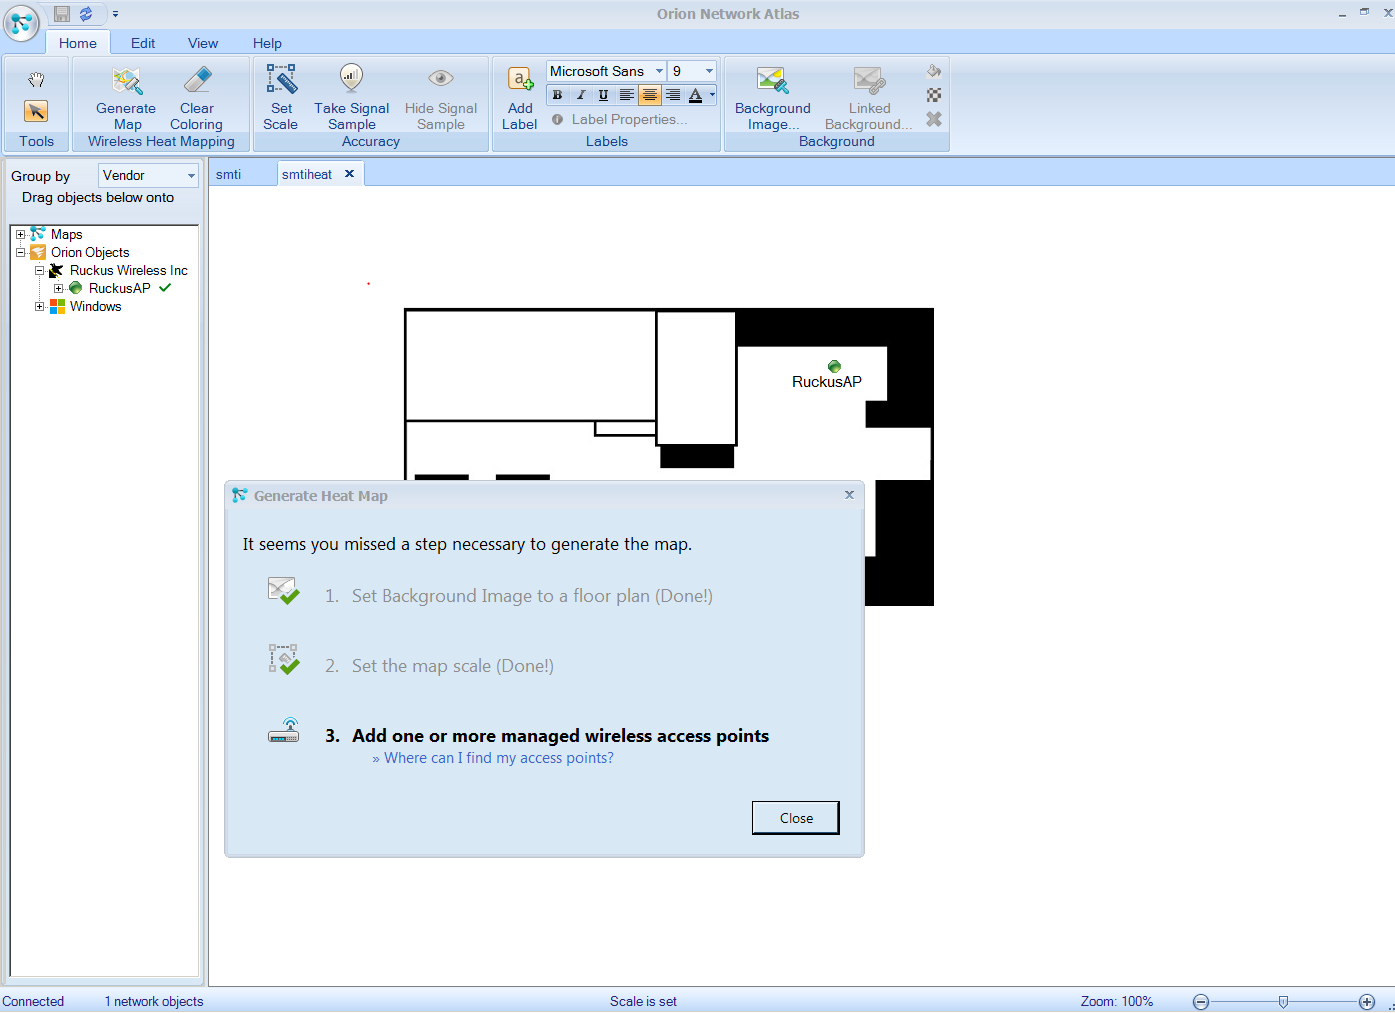Expand the Maps tree node

[x=20, y=235]
